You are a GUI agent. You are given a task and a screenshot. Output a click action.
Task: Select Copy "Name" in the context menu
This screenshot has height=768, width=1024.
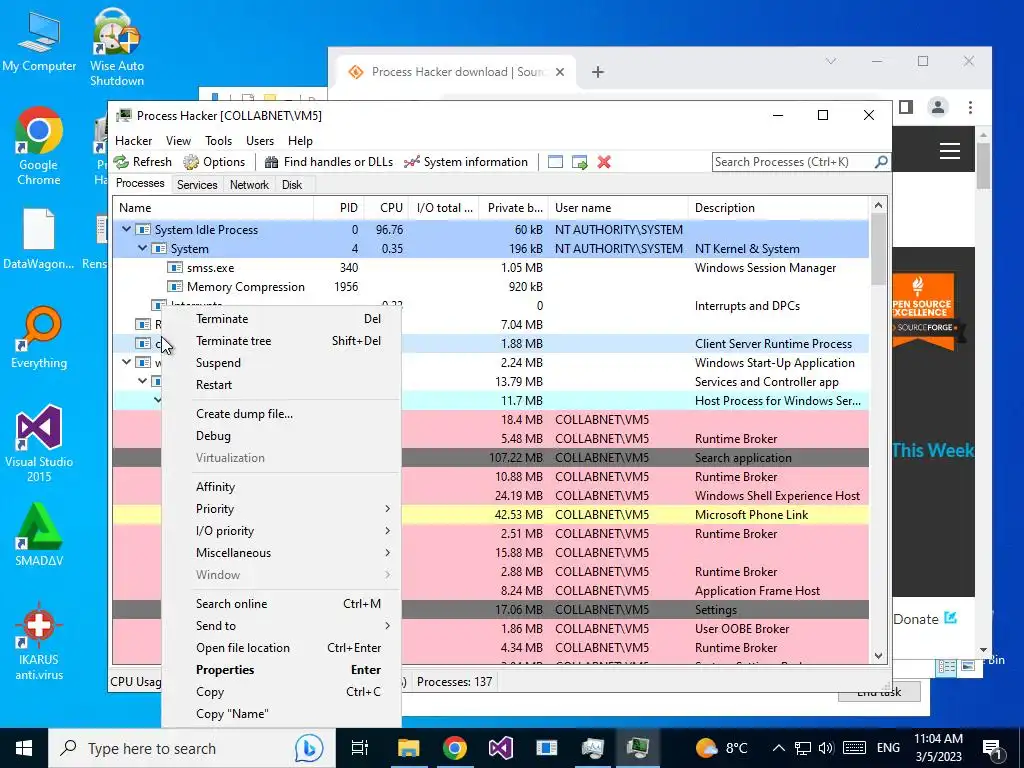(281, 714)
